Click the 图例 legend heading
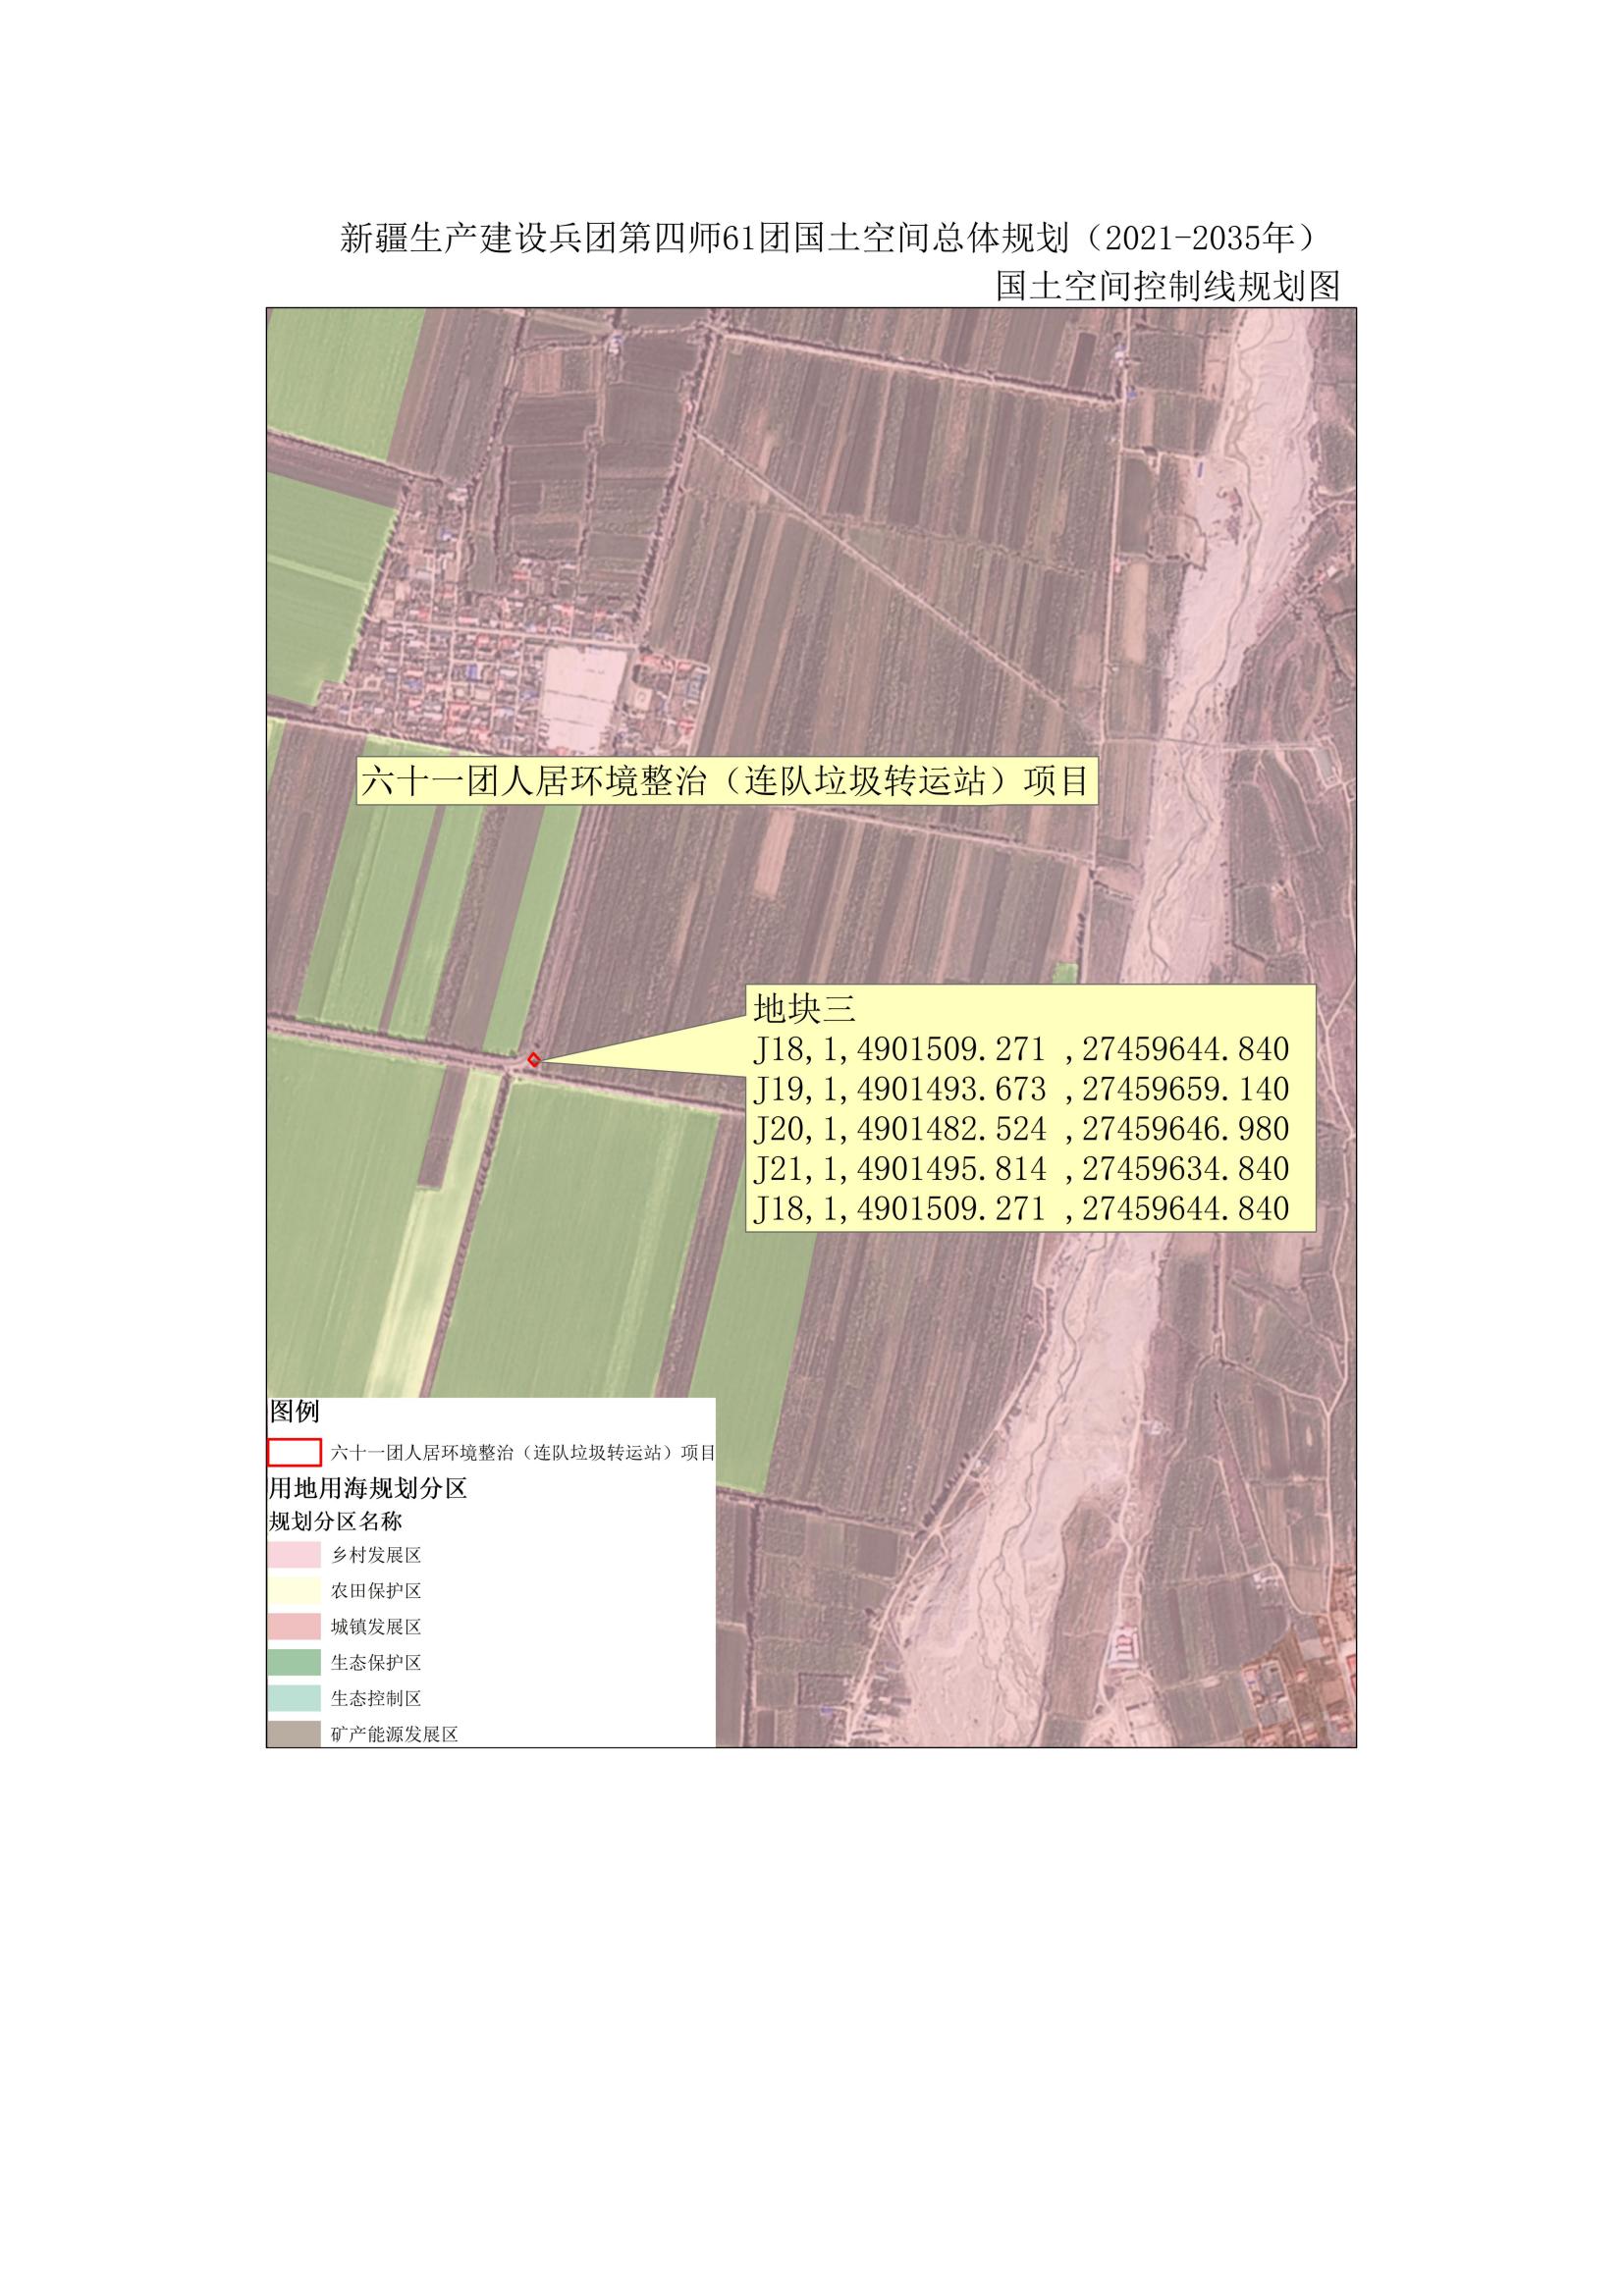Image resolution: width=1624 pixels, height=2296 pixels. (x=294, y=1411)
